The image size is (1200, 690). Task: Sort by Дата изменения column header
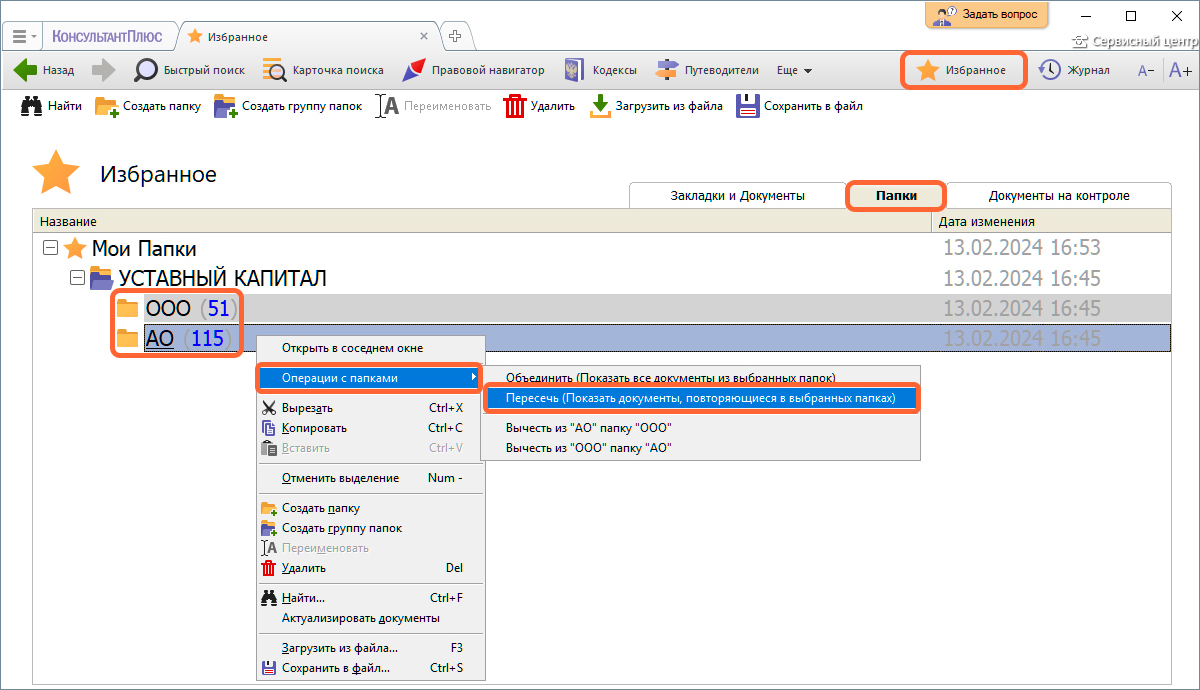pyautogui.click(x=1052, y=221)
